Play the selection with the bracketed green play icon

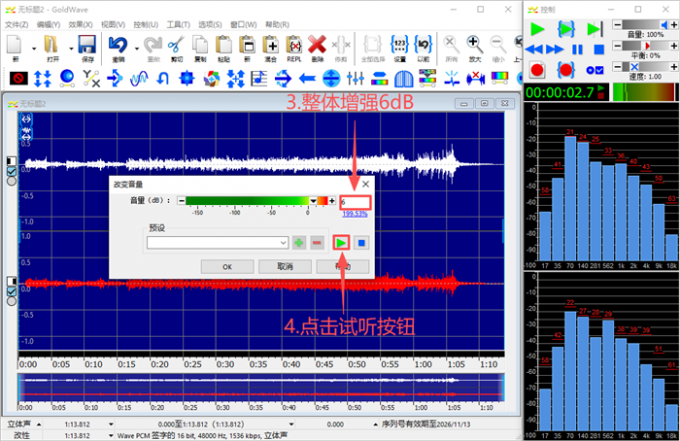(566, 29)
